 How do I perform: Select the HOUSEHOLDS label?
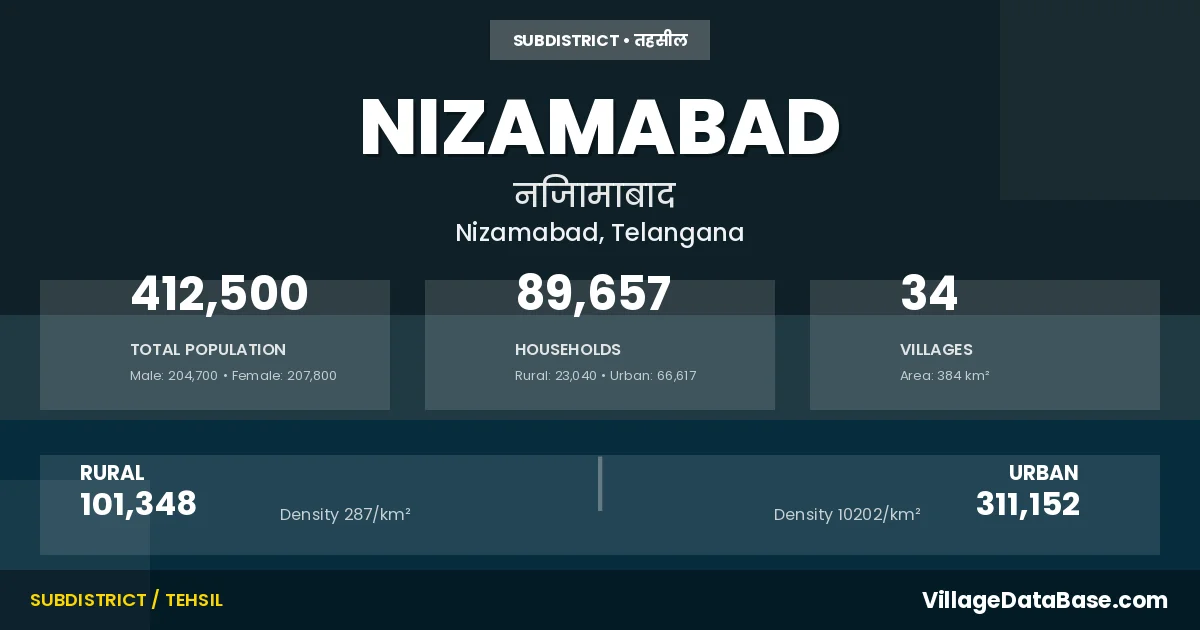pos(568,350)
